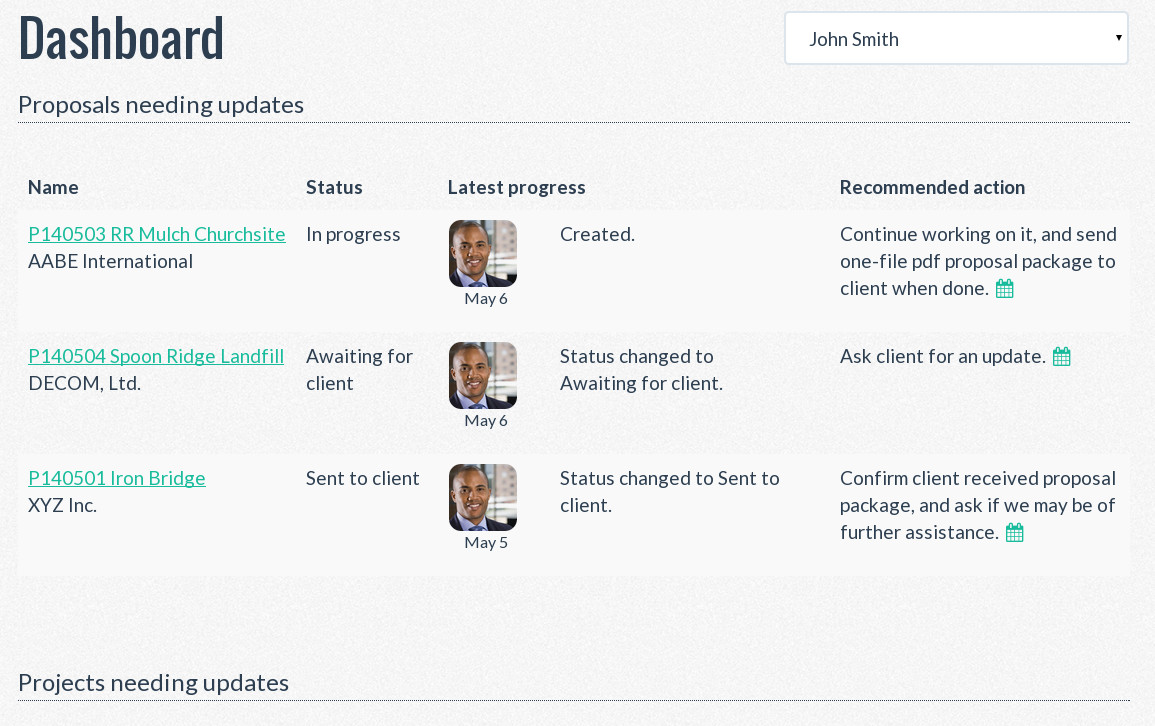Click the avatar photo in the Iron Bridge row
This screenshot has height=726, width=1155.
pos(483,498)
